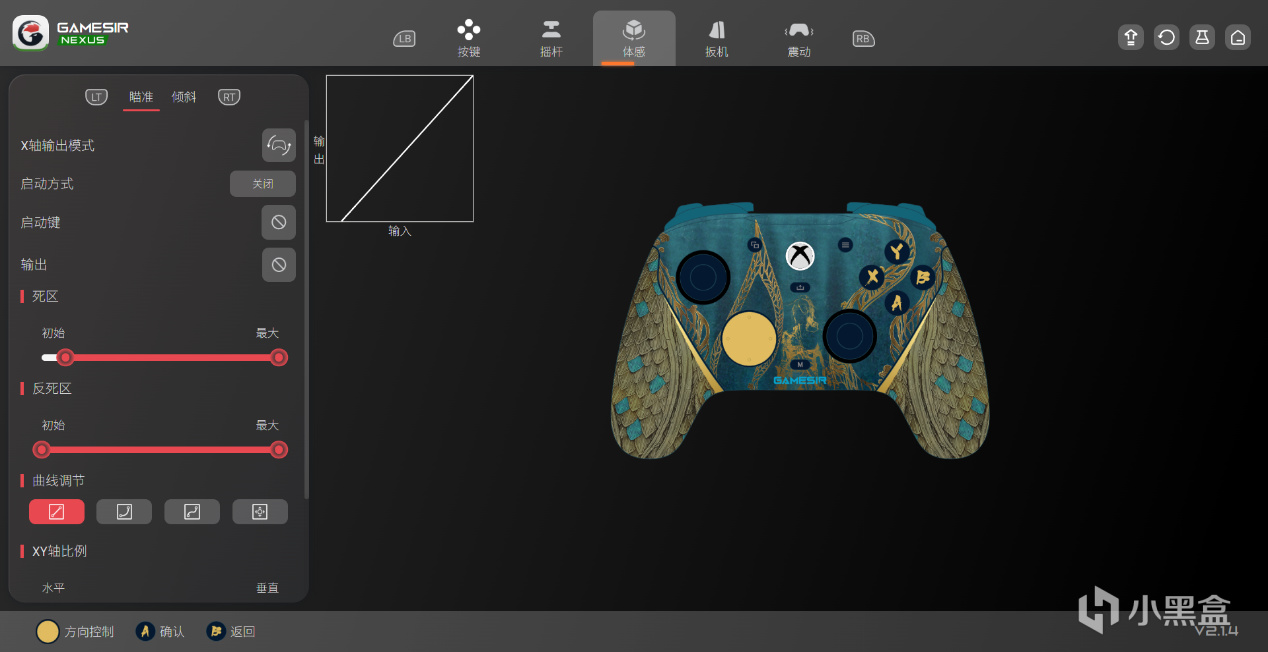
Task: Click the X button on the controller image
Action: click(x=872, y=277)
